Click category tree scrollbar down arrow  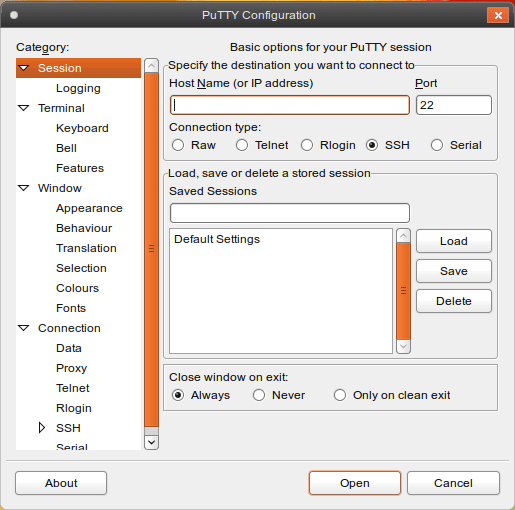151,442
